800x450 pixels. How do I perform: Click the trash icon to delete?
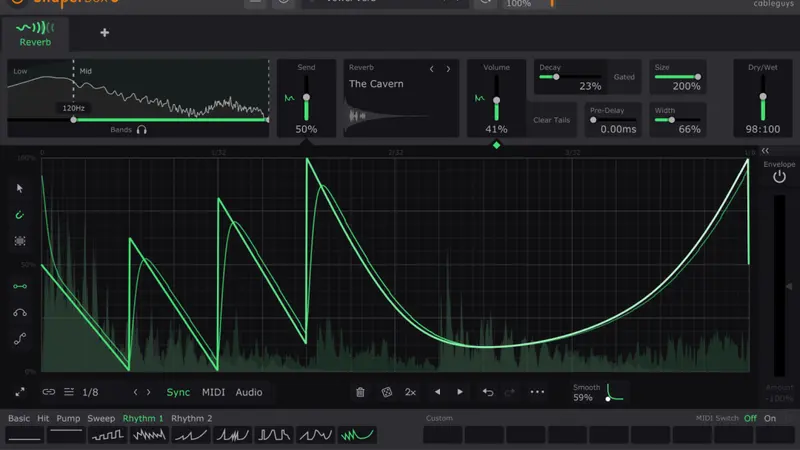[360, 392]
